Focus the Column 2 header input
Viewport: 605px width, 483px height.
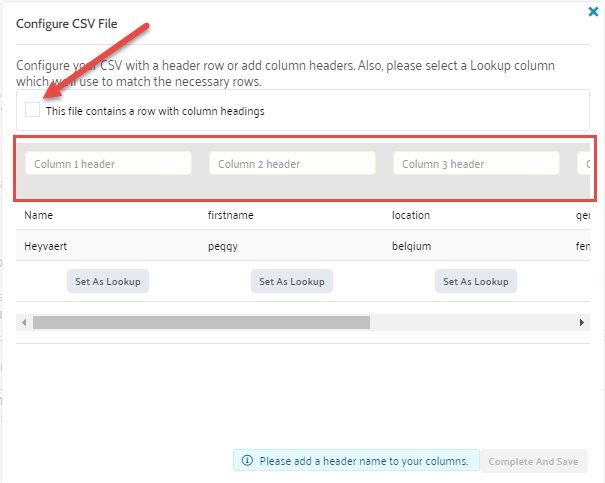tap(292, 164)
